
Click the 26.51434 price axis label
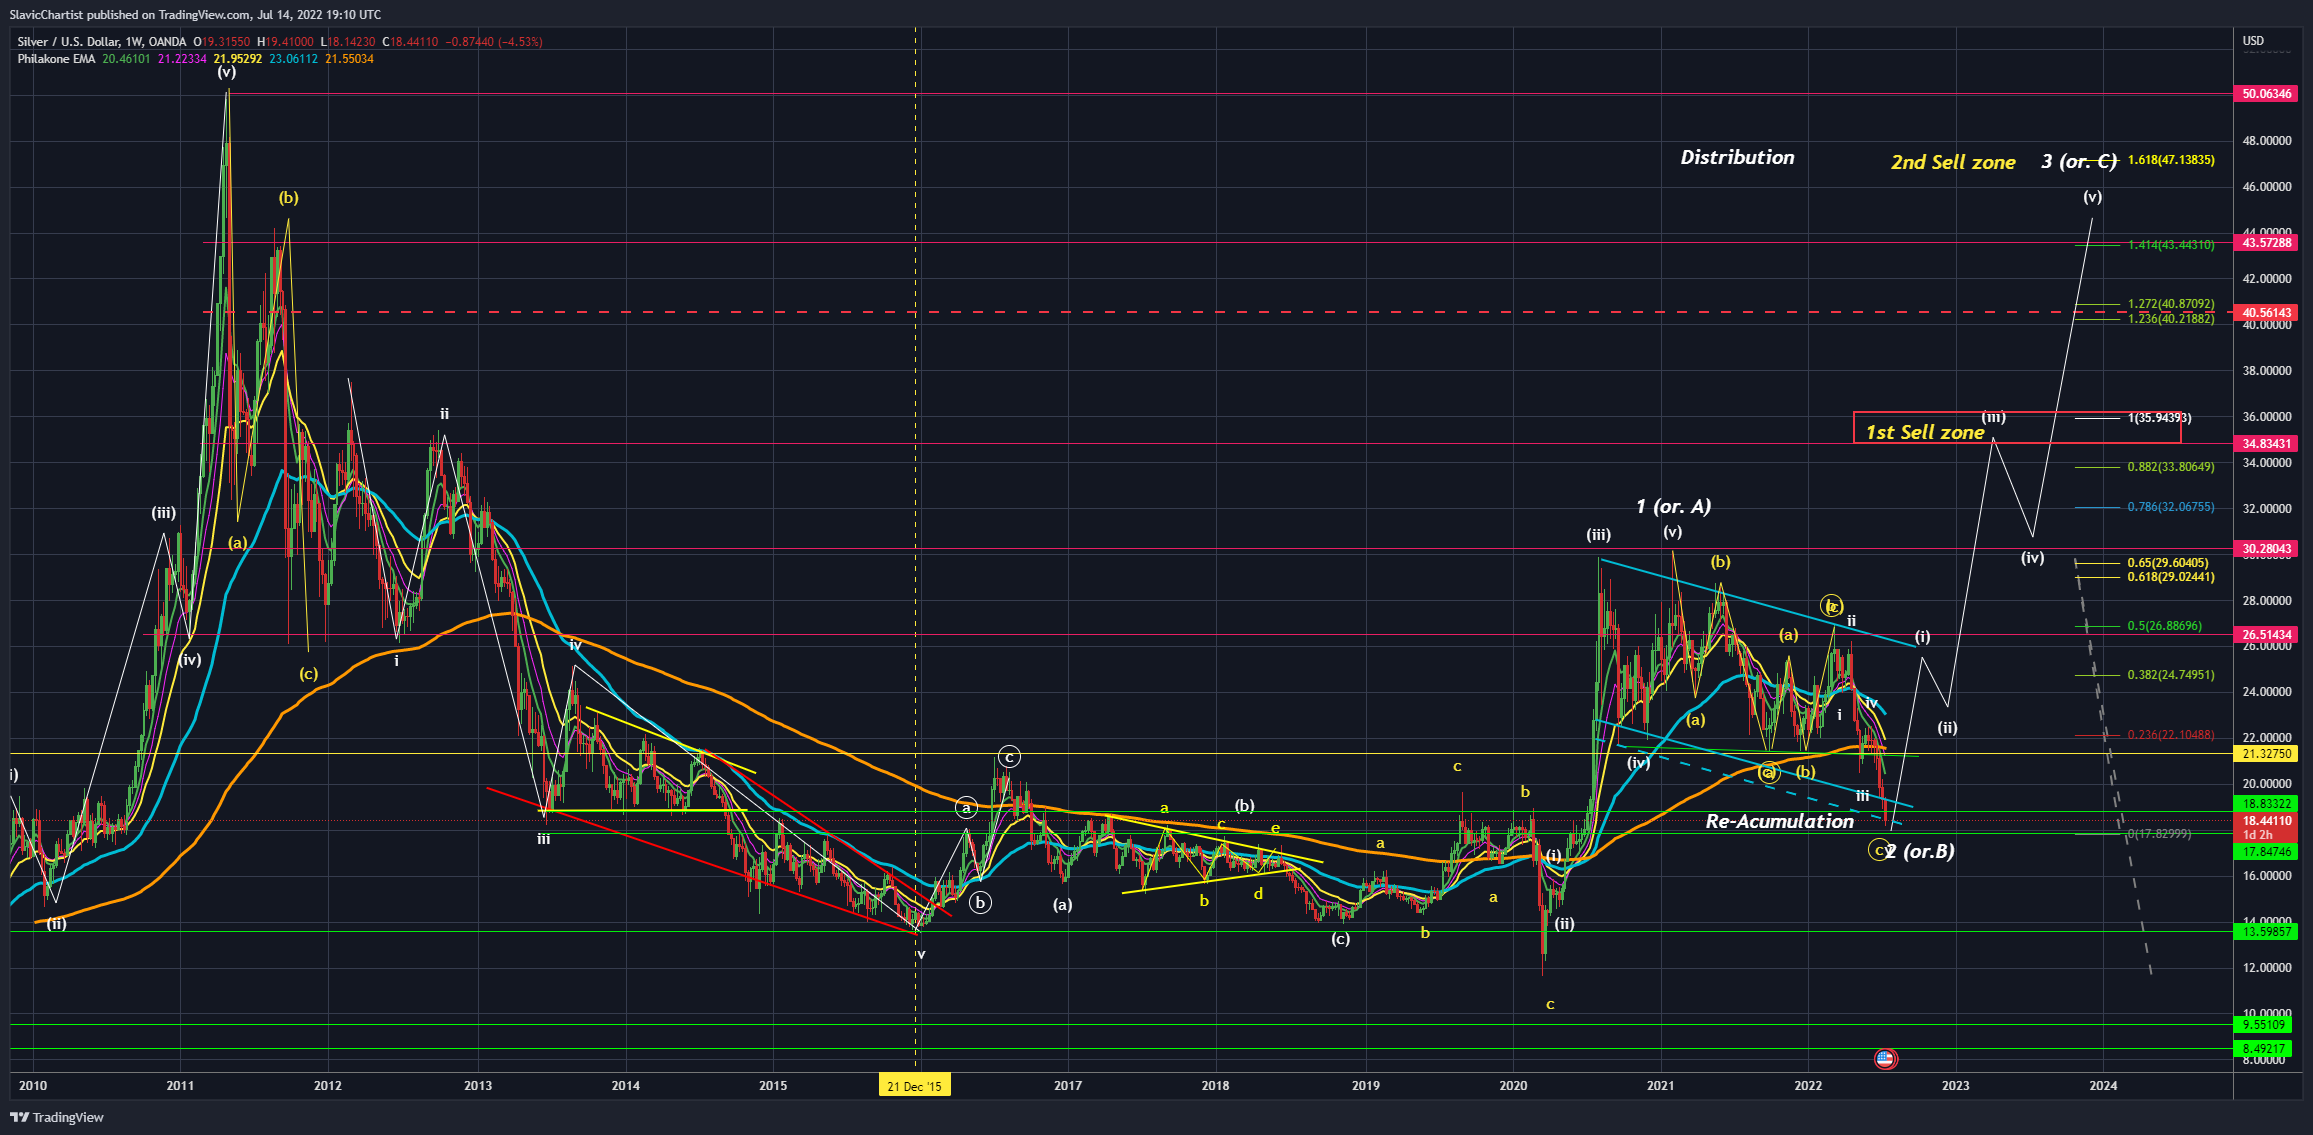[2266, 635]
